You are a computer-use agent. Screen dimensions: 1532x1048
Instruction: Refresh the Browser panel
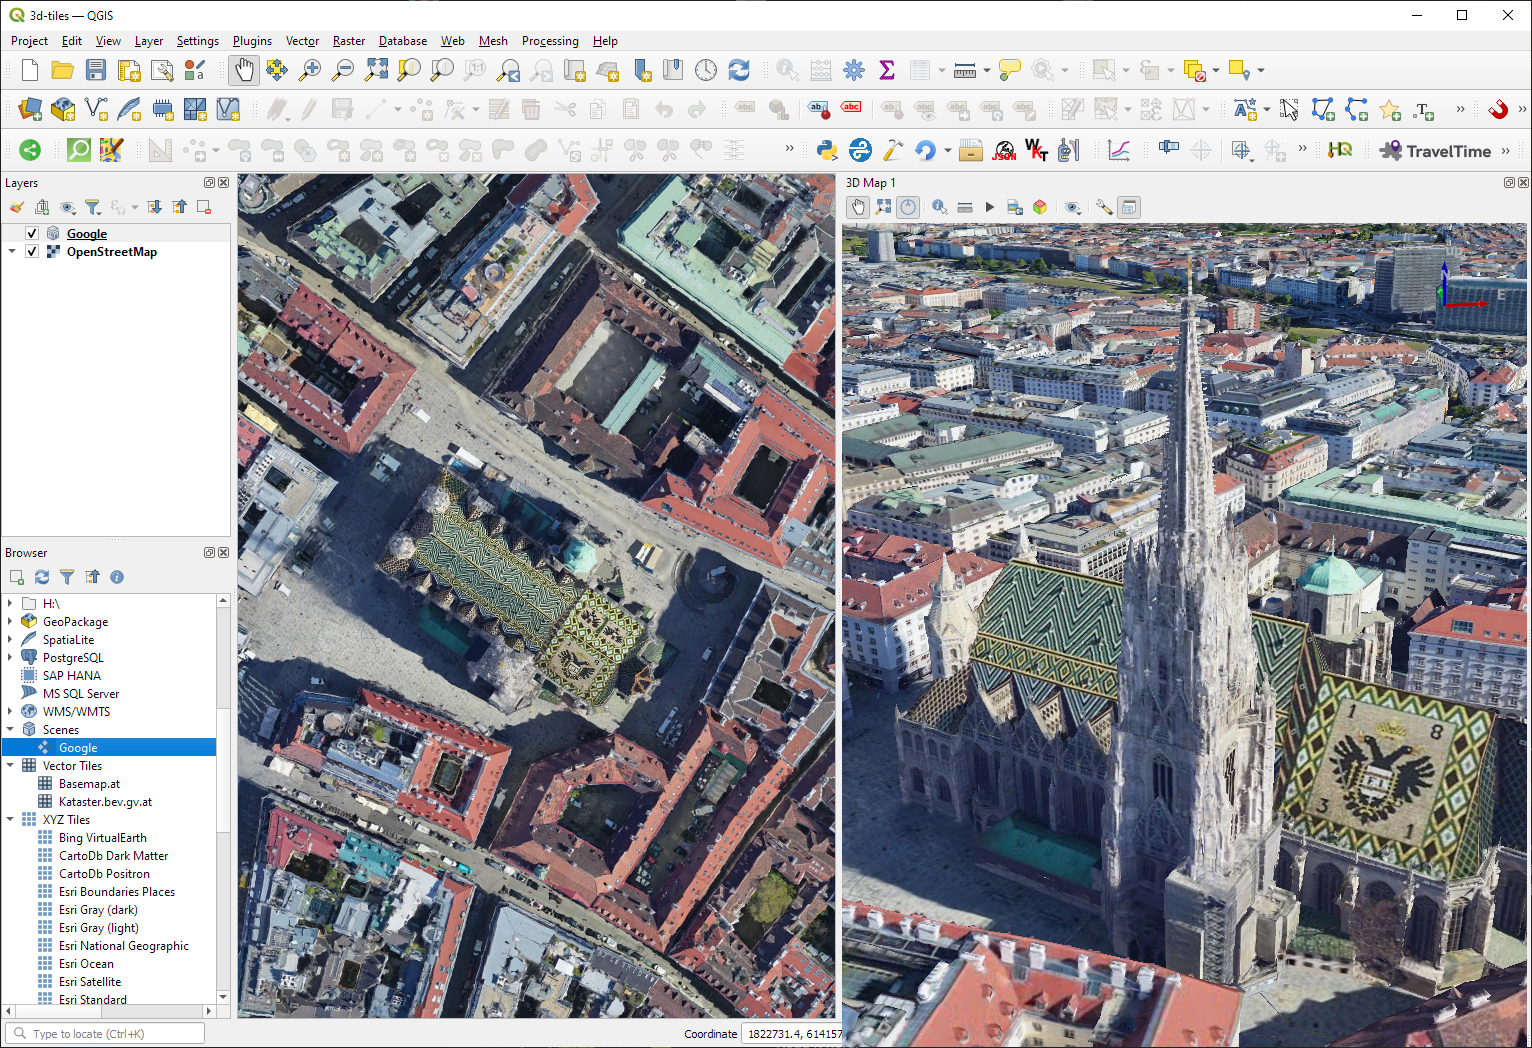(42, 577)
